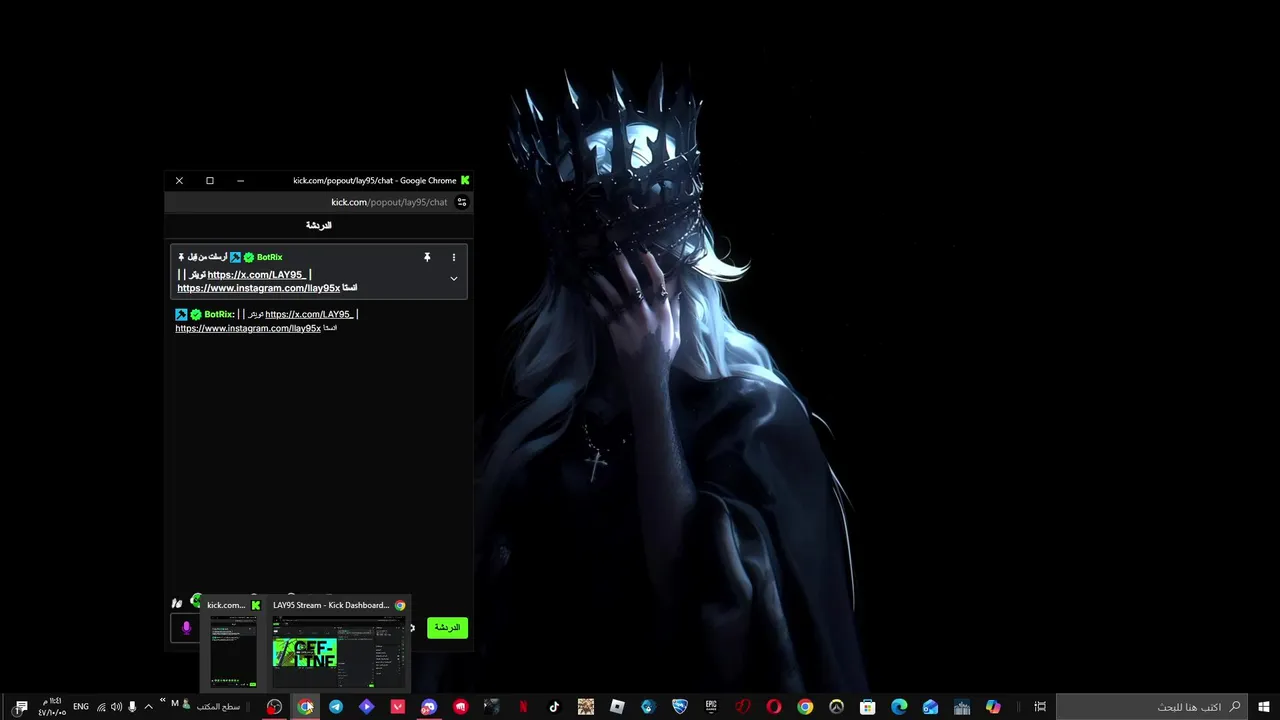Click Kick logo in window title bar
This screenshot has height=720, width=1280.
[x=465, y=181]
